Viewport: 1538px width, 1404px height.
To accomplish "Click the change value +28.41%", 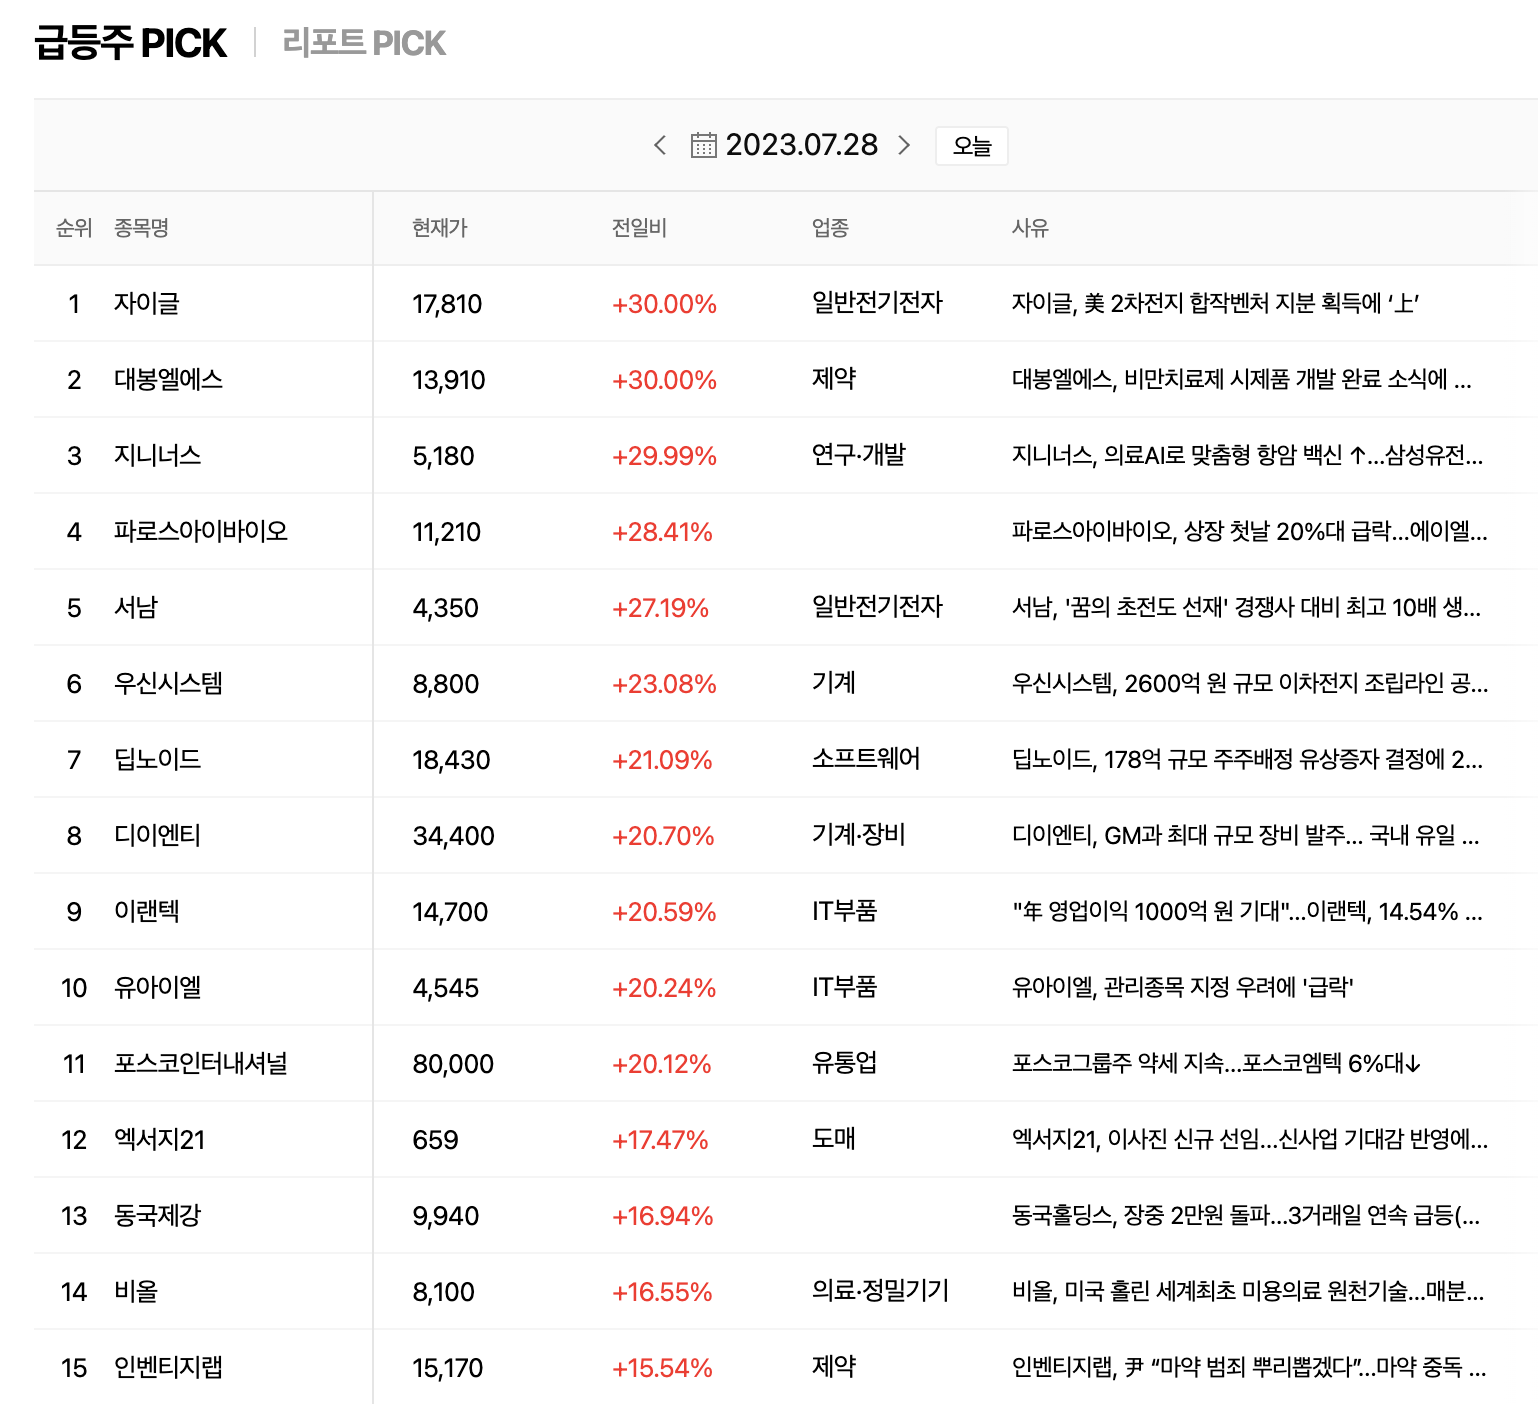I will (662, 532).
